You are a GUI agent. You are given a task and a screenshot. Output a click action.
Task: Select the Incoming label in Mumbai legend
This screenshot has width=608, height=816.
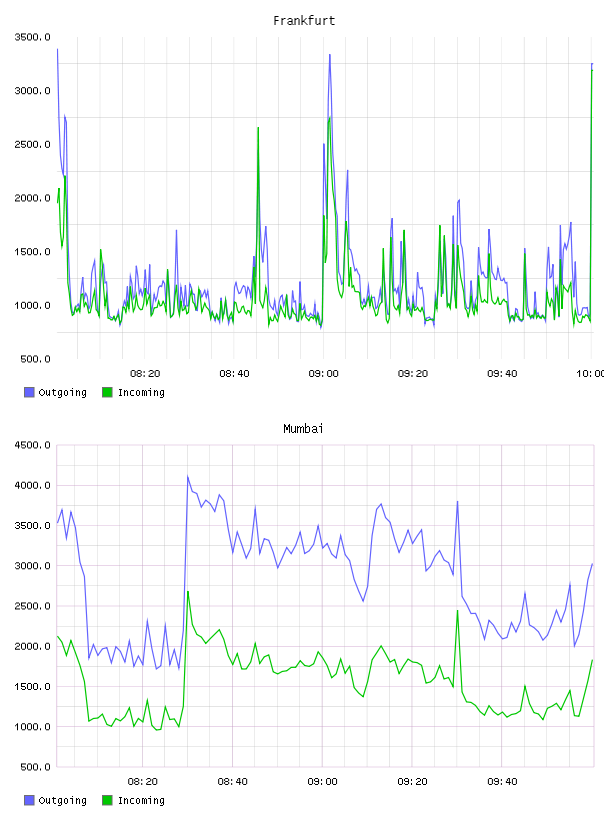[141, 800]
